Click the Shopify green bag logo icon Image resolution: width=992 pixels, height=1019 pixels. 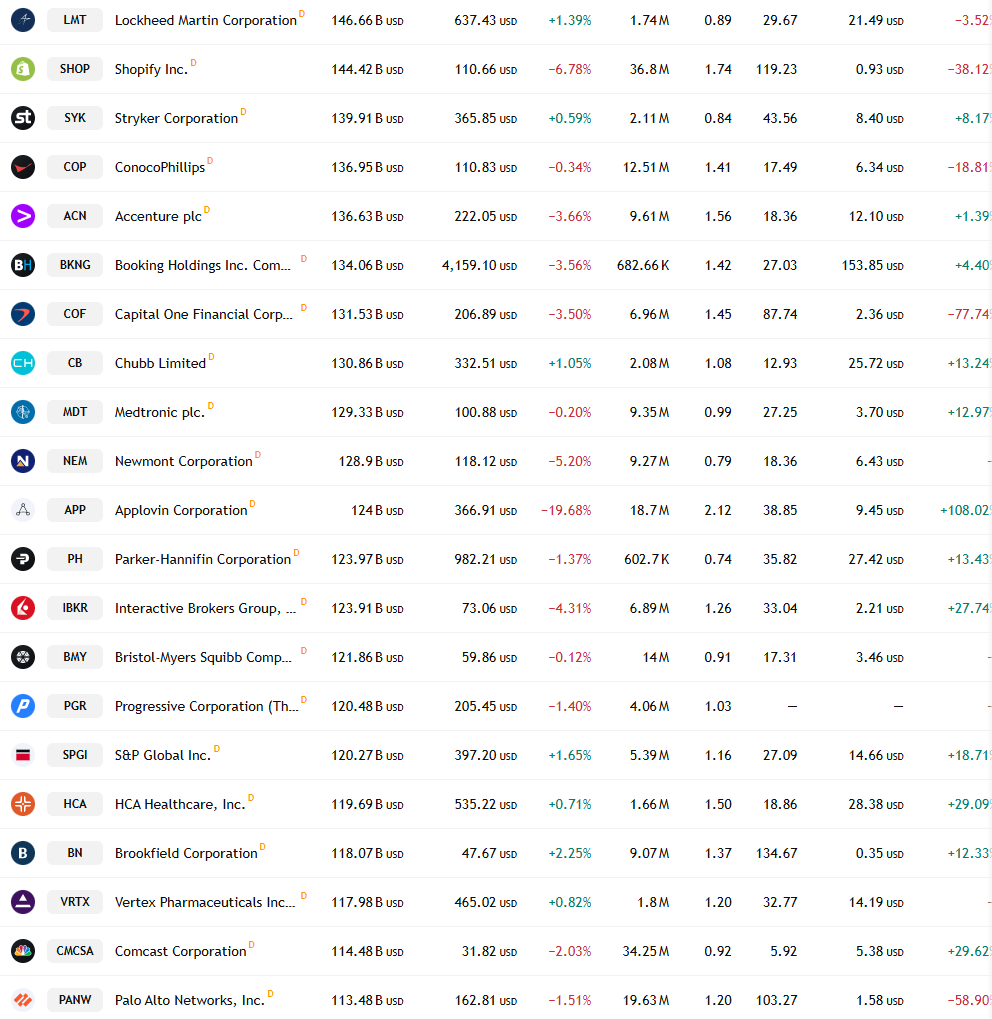(x=23, y=69)
